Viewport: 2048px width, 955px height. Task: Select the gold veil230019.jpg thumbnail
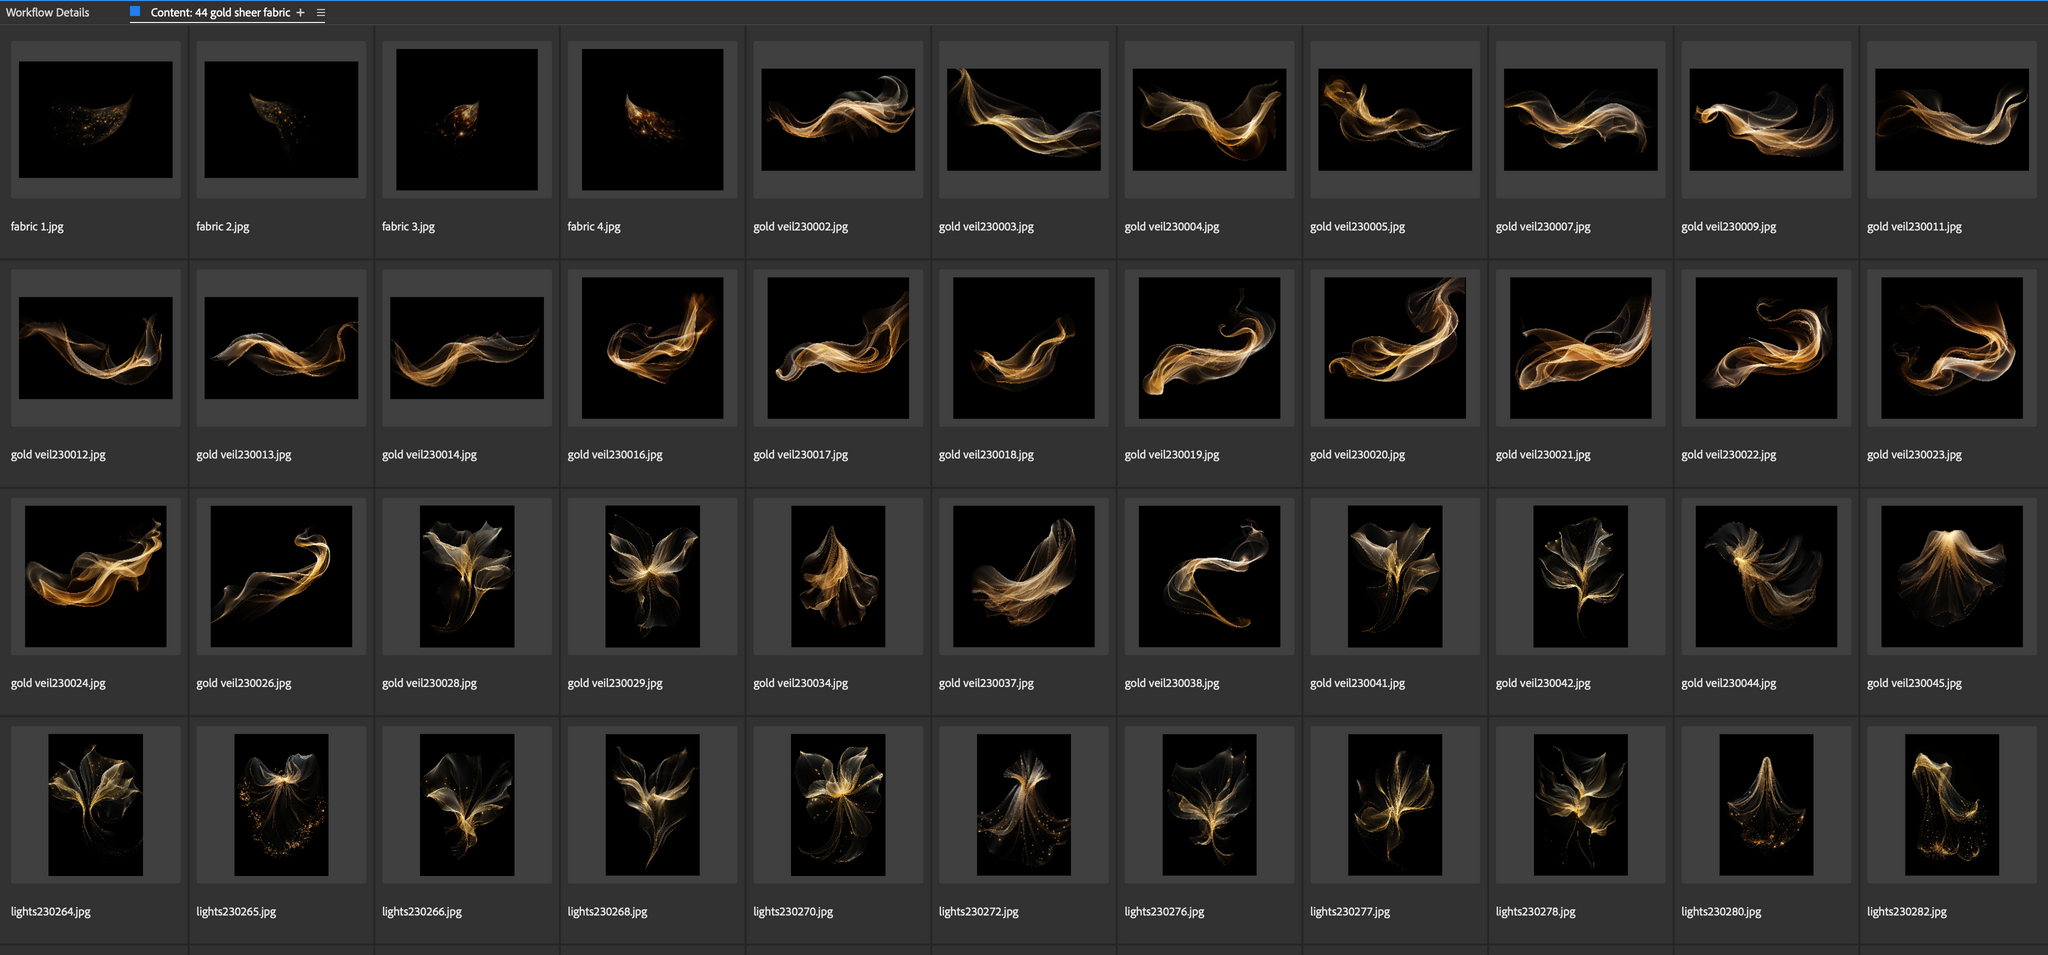1209,348
